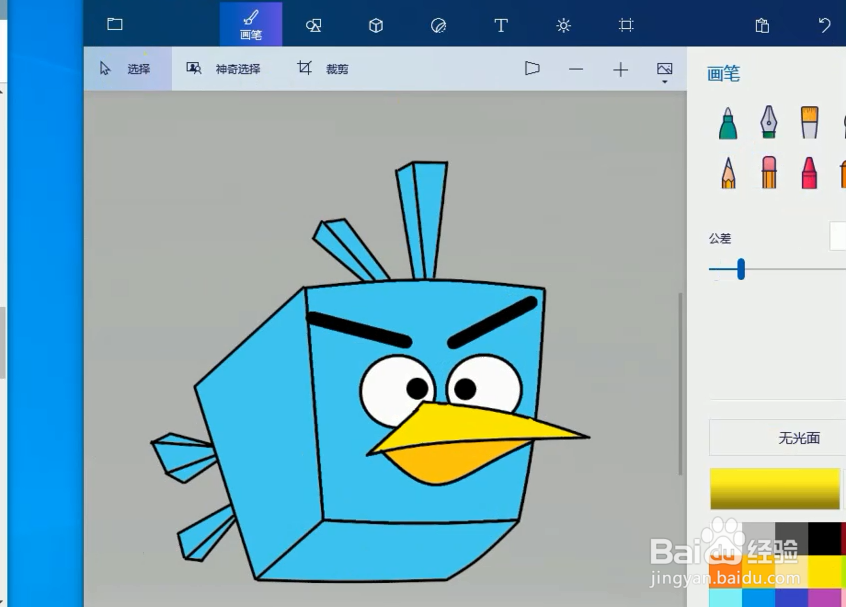Viewport: 846px width, 607px height.
Task: Open the Menu via the folder icon
Action: click(x=115, y=24)
